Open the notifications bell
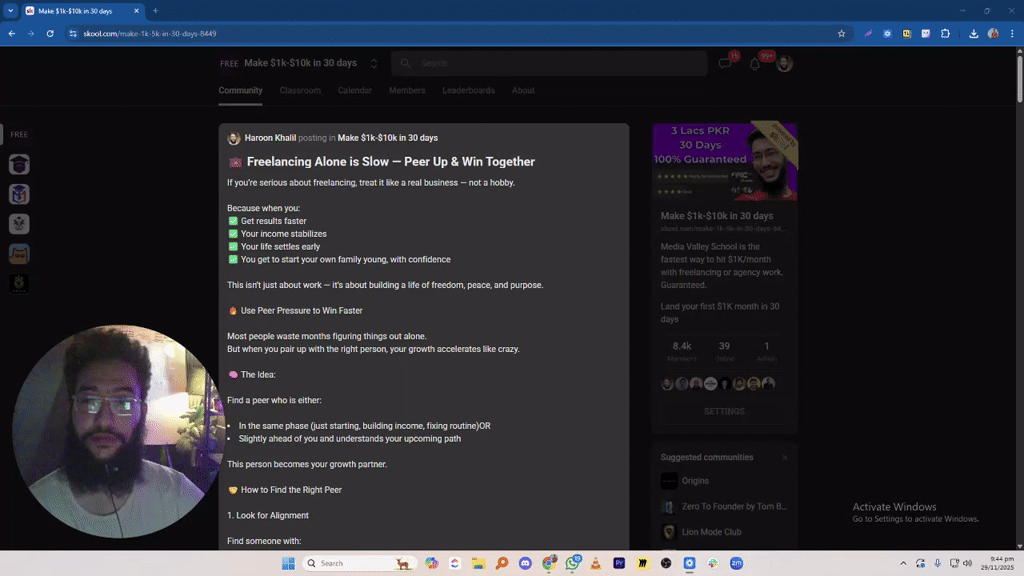The height and width of the screenshot is (576, 1024). point(754,63)
